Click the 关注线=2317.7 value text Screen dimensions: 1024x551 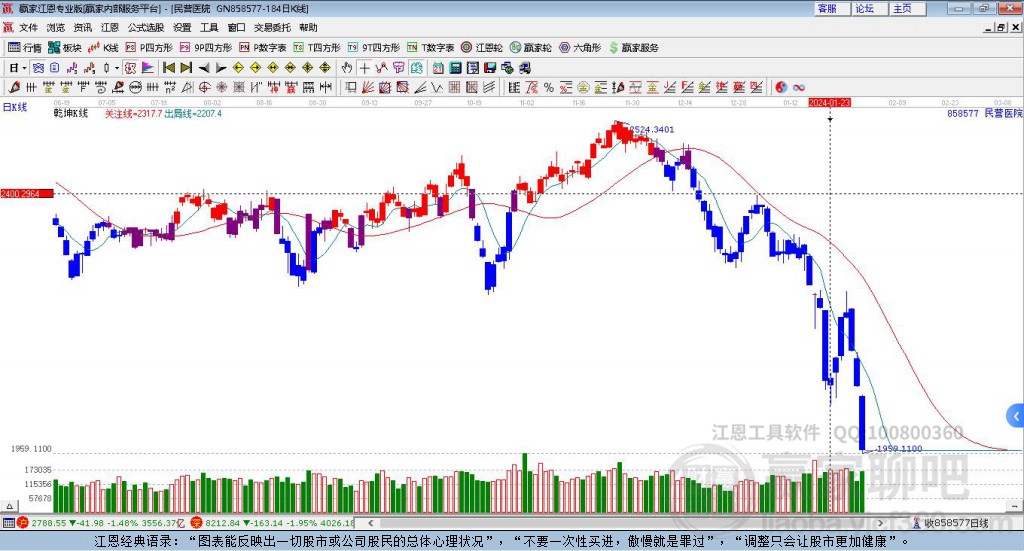[x=133, y=114]
